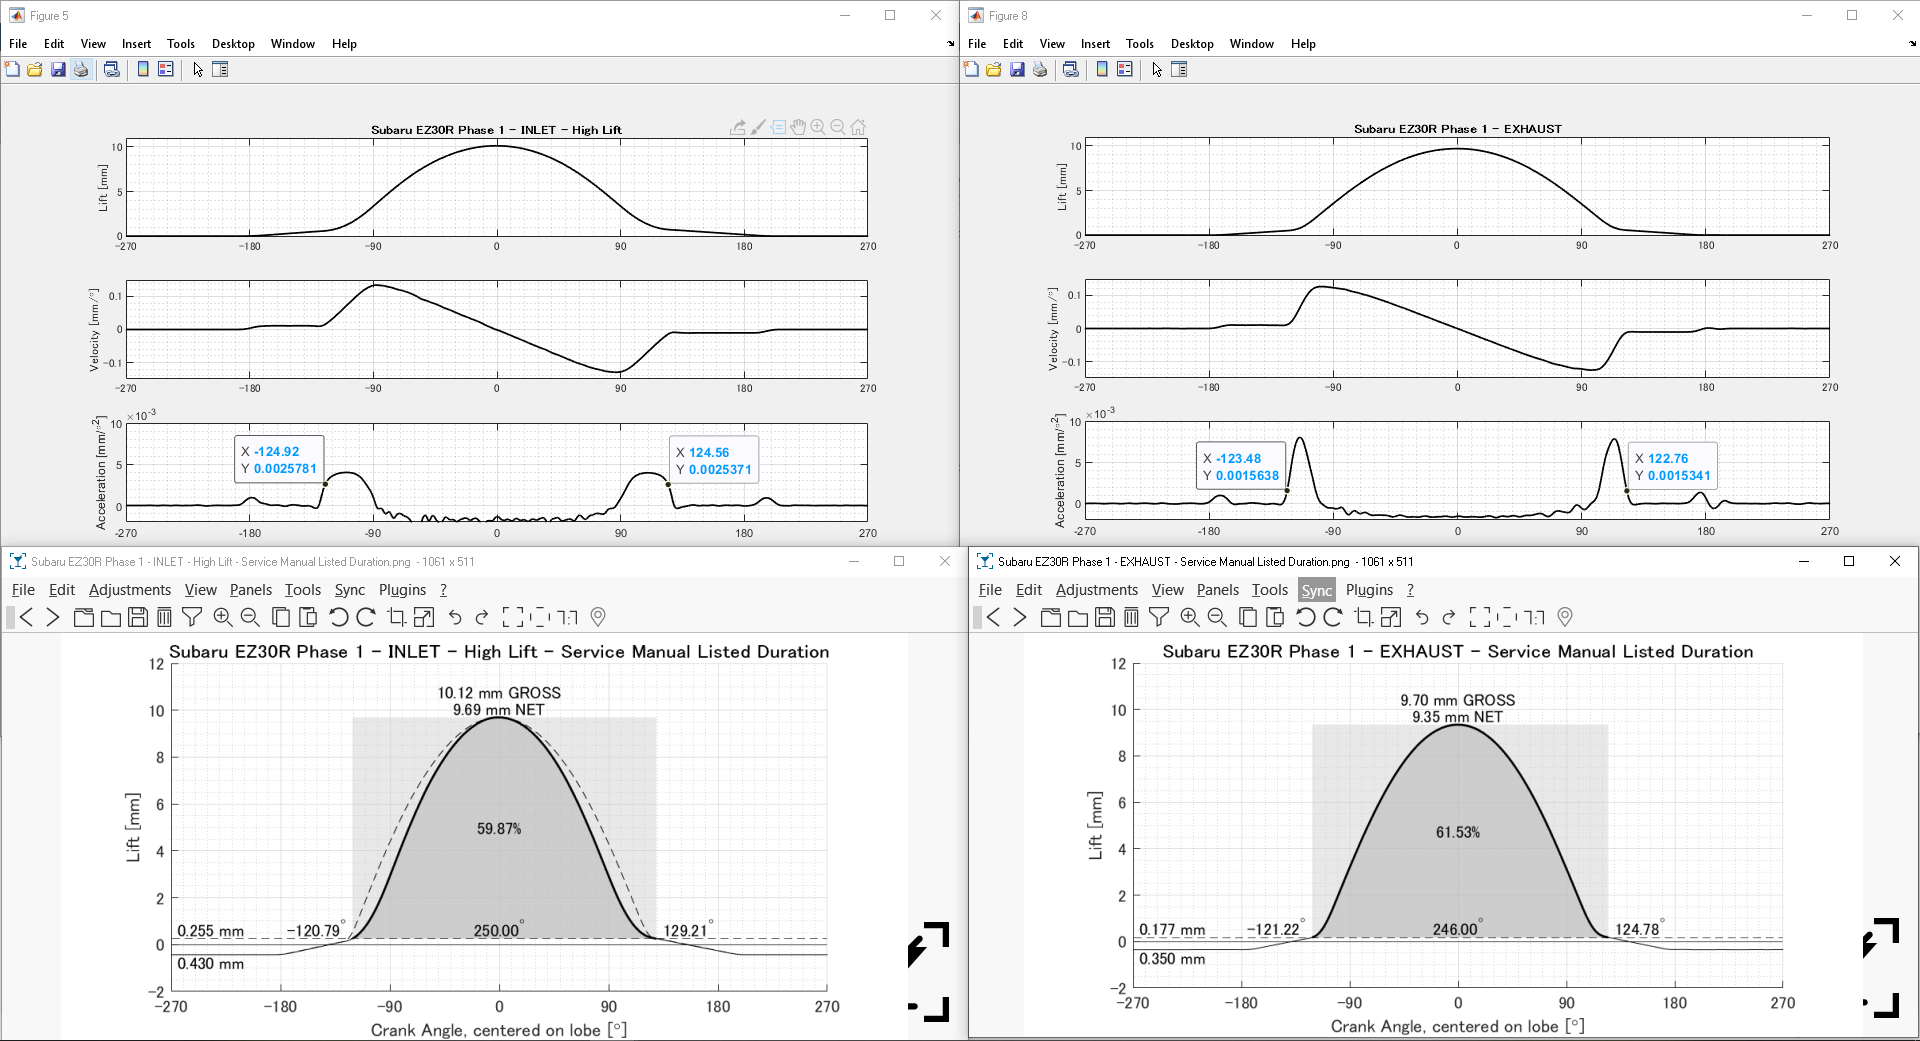Toggle Brush data tool above INLET plot

[x=758, y=127]
